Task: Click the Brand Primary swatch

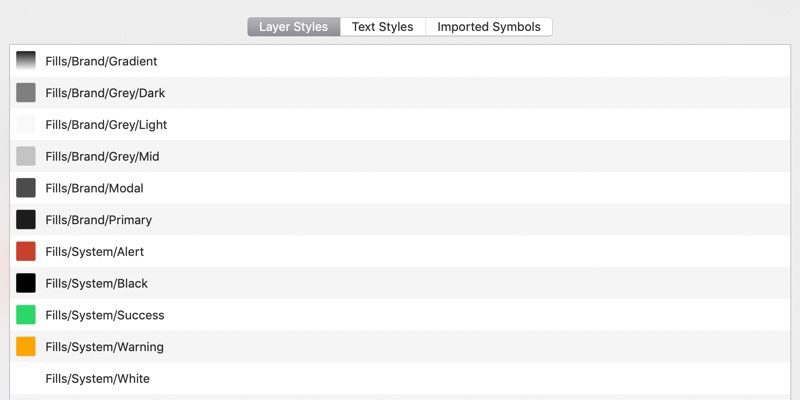Action: pyautogui.click(x=26, y=220)
